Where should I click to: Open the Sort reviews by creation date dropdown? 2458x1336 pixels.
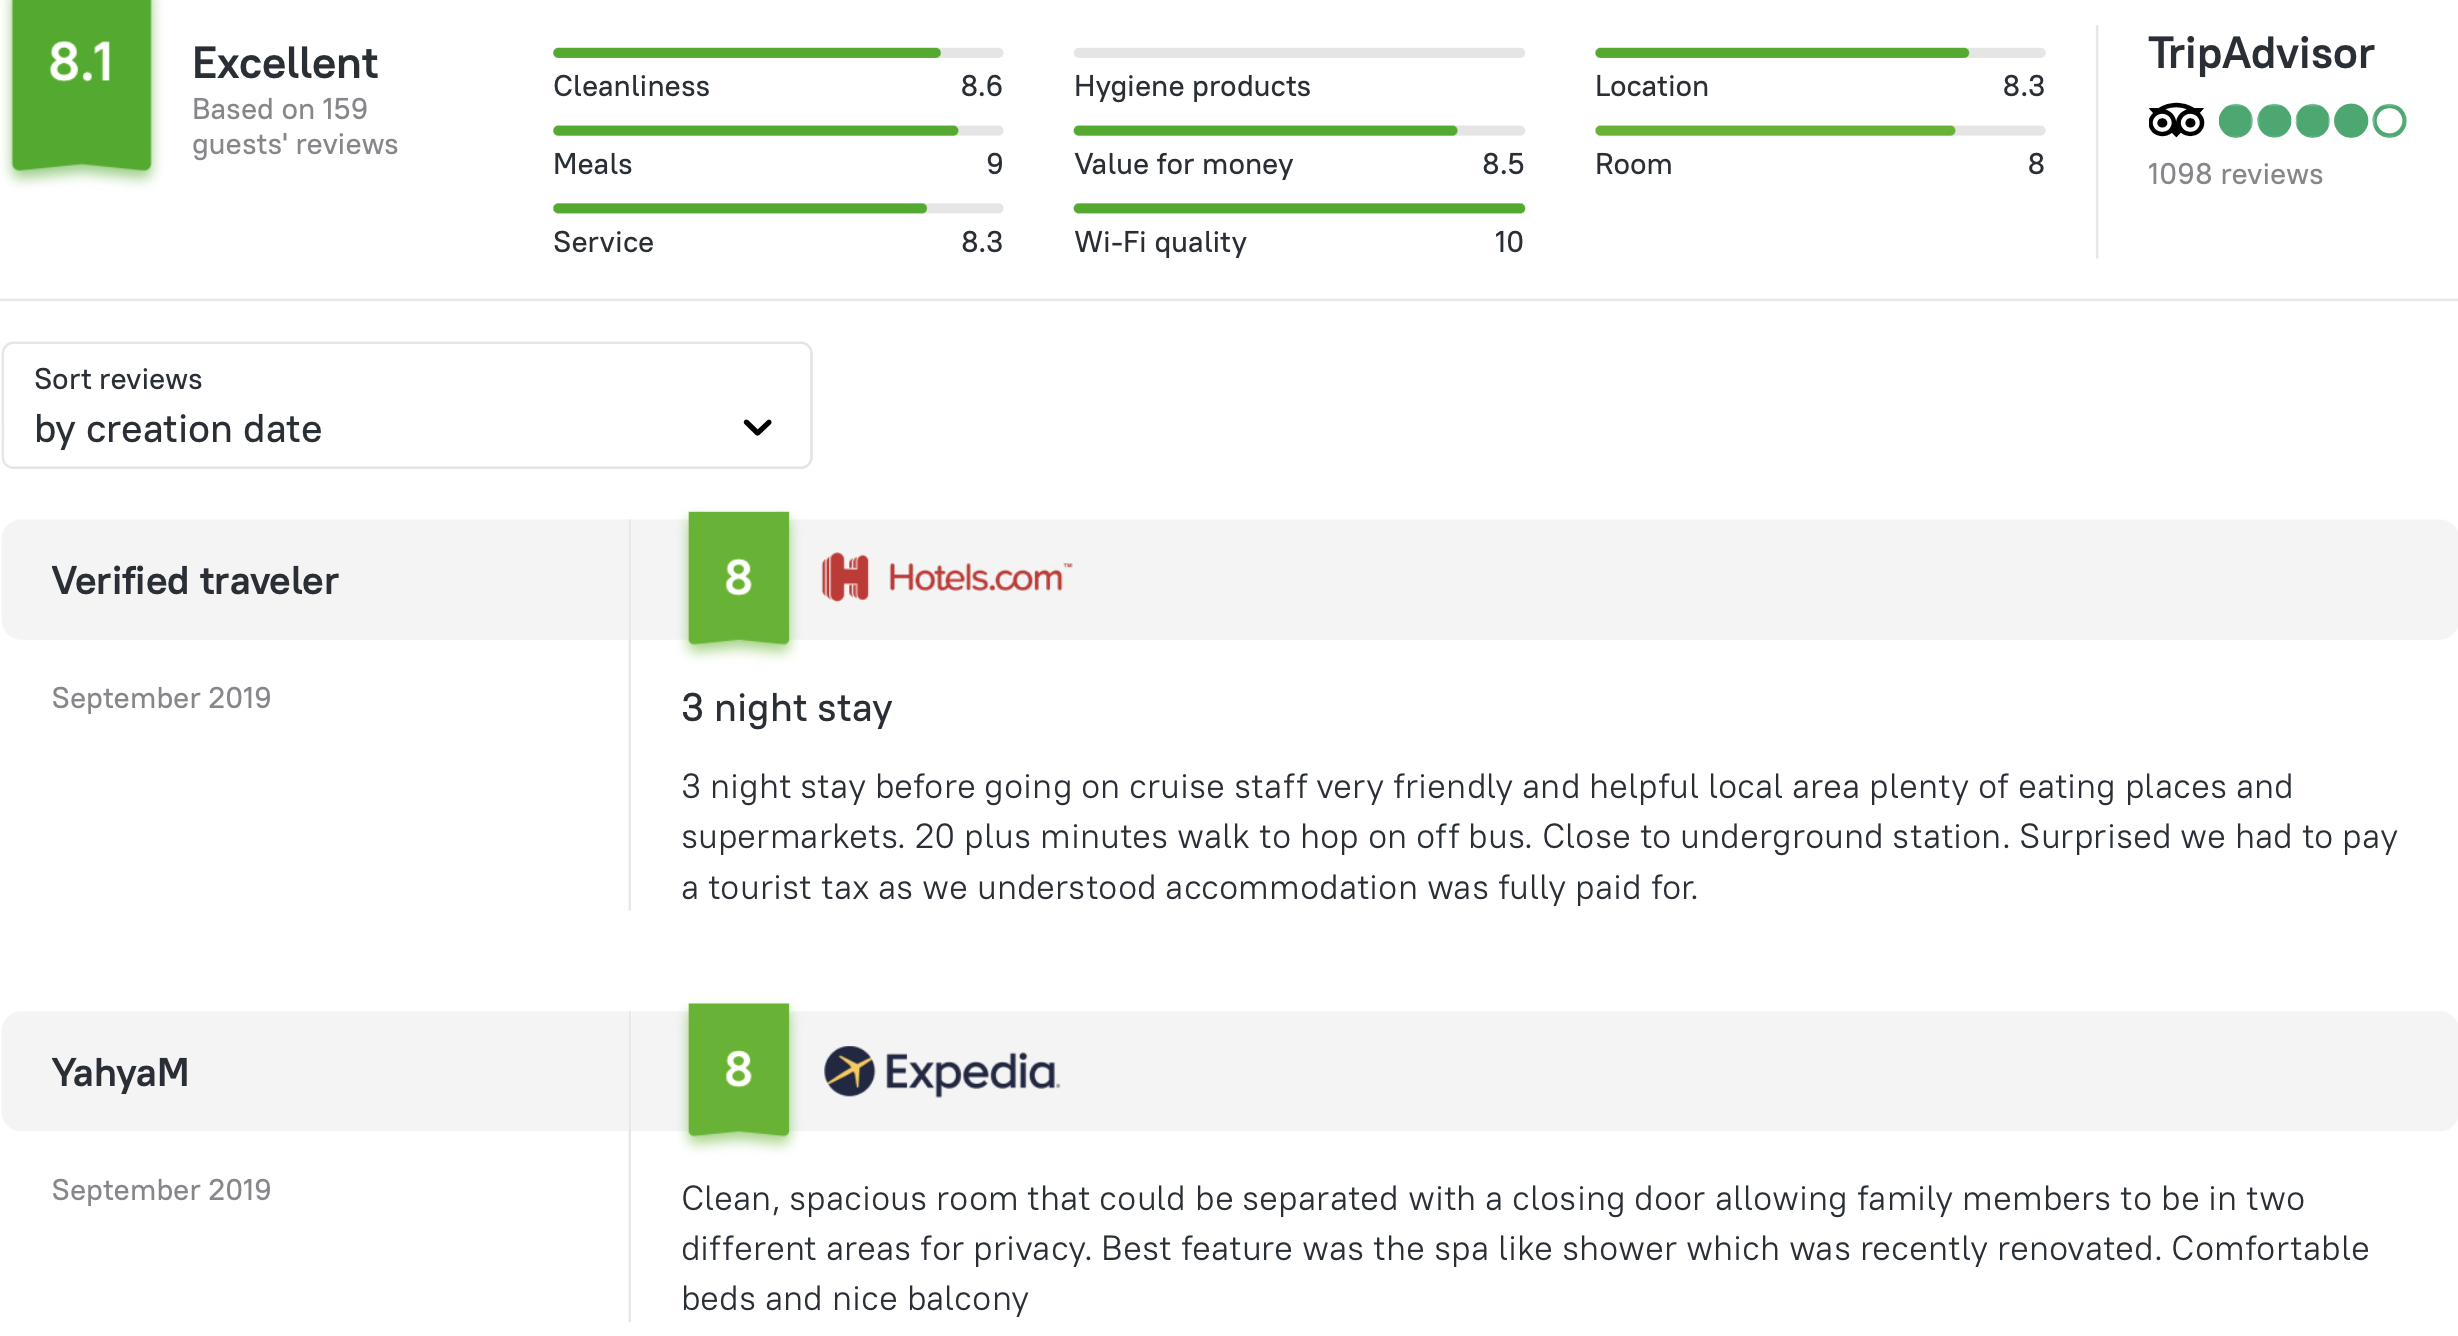click(407, 405)
